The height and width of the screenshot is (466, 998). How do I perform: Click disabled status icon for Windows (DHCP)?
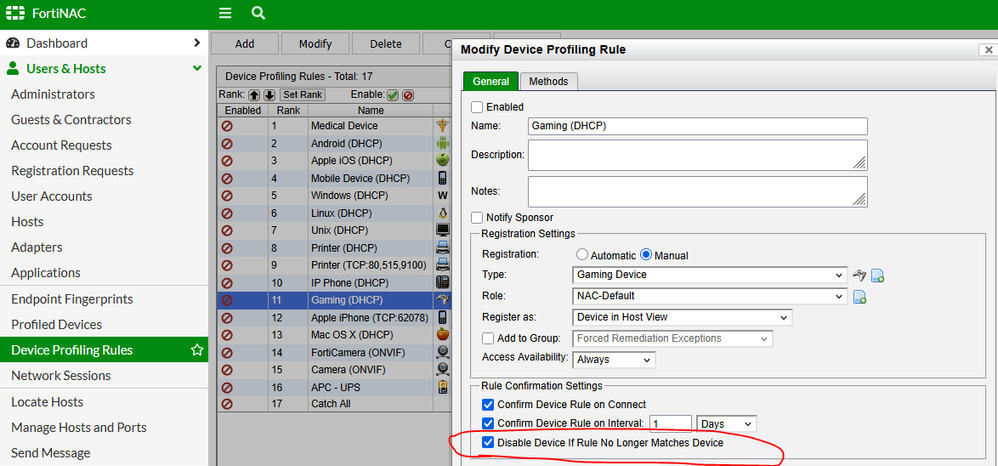[227, 195]
